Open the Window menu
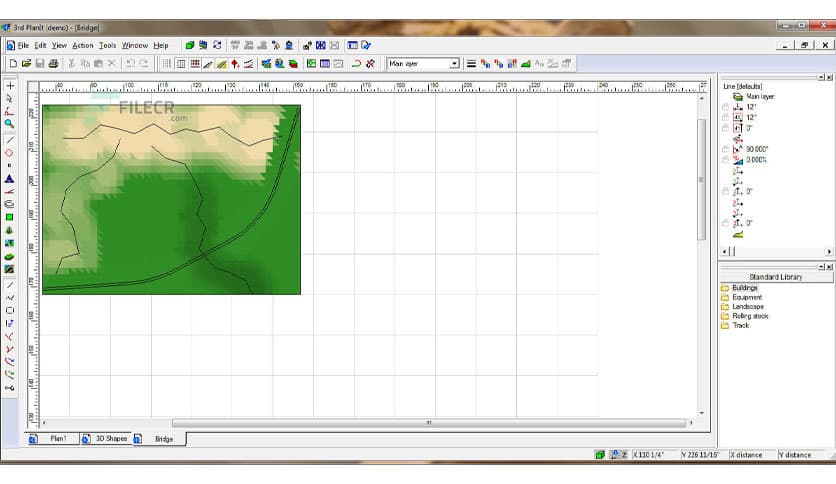 (134, 46)
